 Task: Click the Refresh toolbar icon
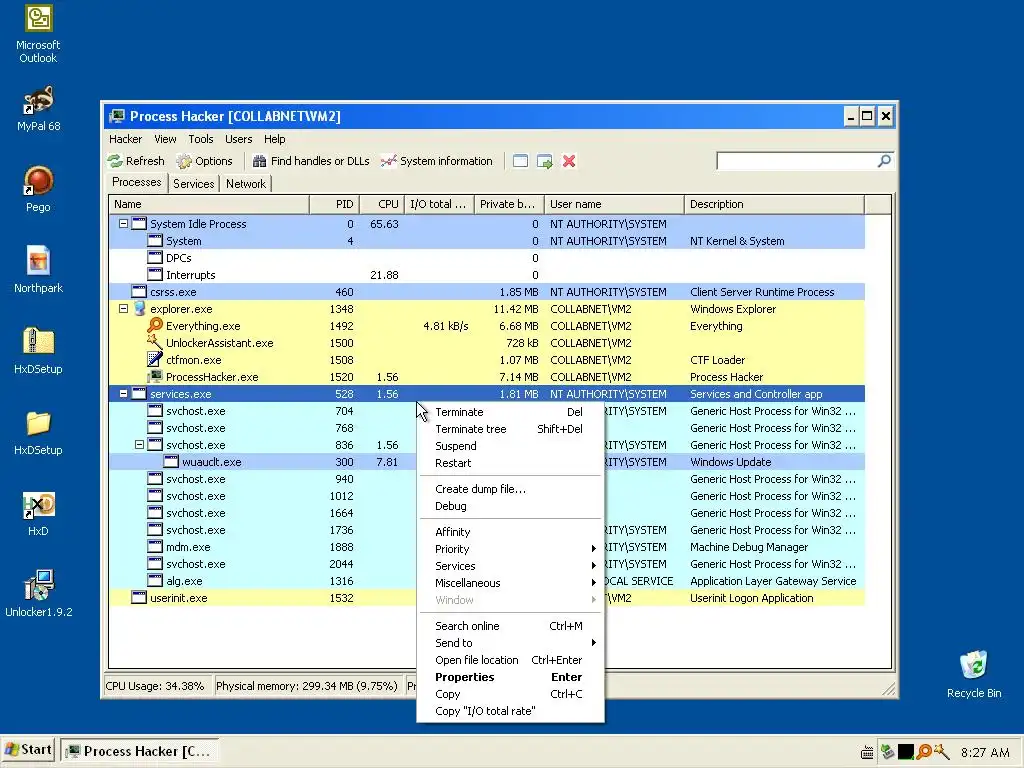click(x=116, y=161)
